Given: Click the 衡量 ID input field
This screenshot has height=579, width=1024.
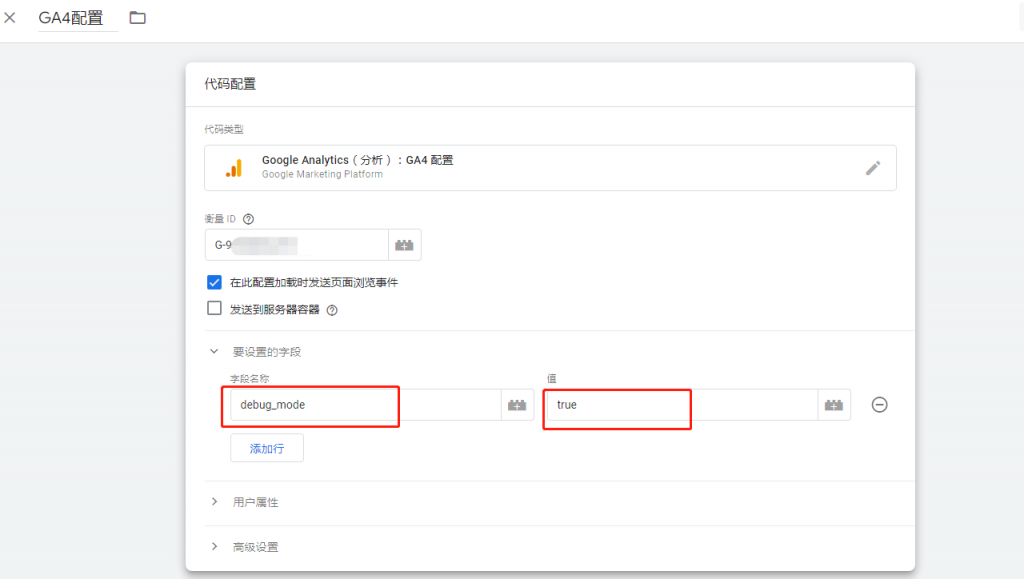Looking at the screenshot, I should pyautogui.click(x=296, y=245).
